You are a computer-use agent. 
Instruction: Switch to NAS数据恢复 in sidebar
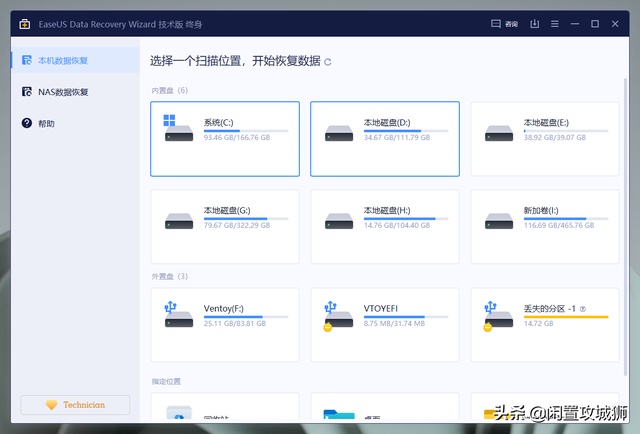76,92
